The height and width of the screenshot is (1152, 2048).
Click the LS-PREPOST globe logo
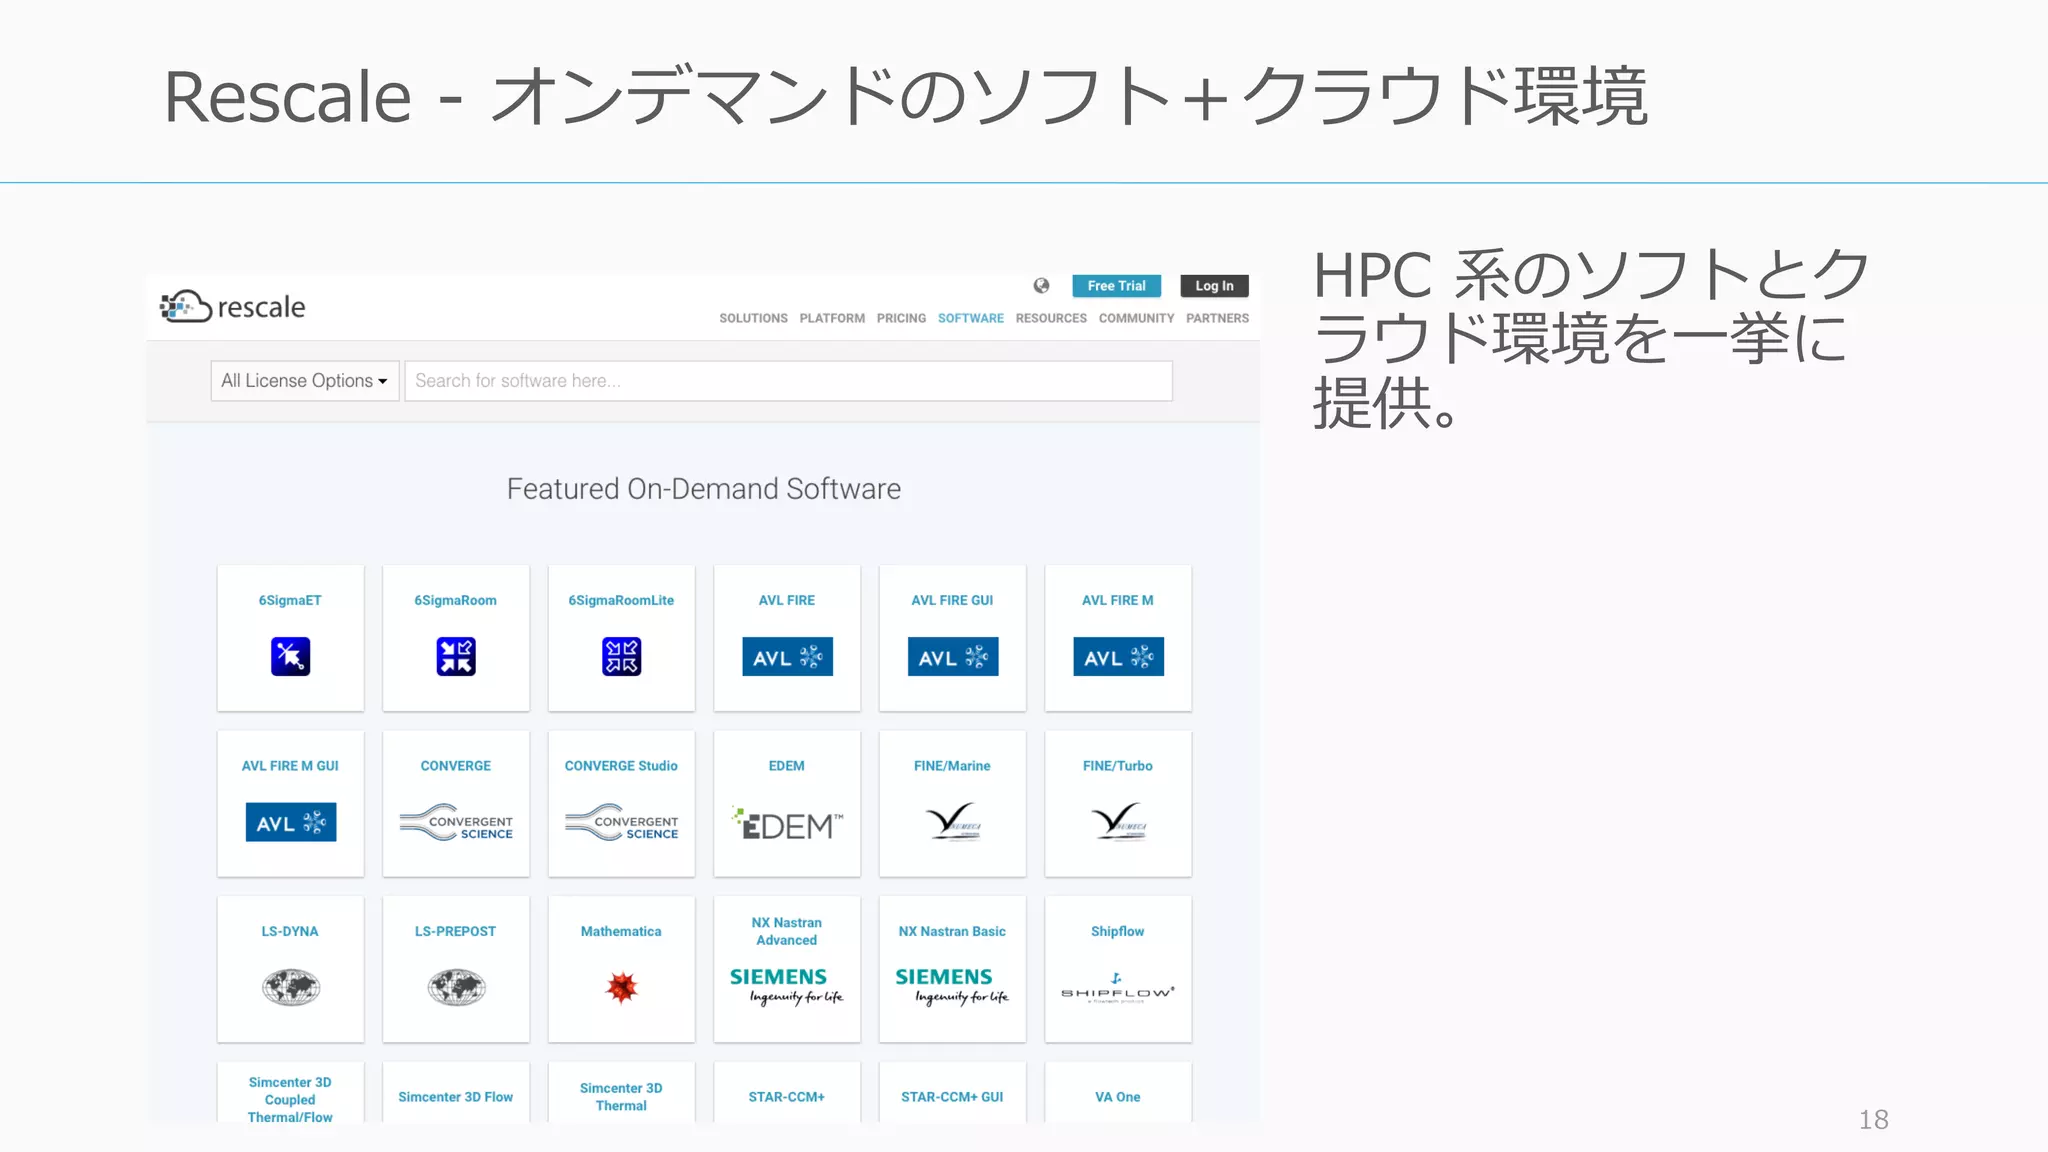click(456, 988)
